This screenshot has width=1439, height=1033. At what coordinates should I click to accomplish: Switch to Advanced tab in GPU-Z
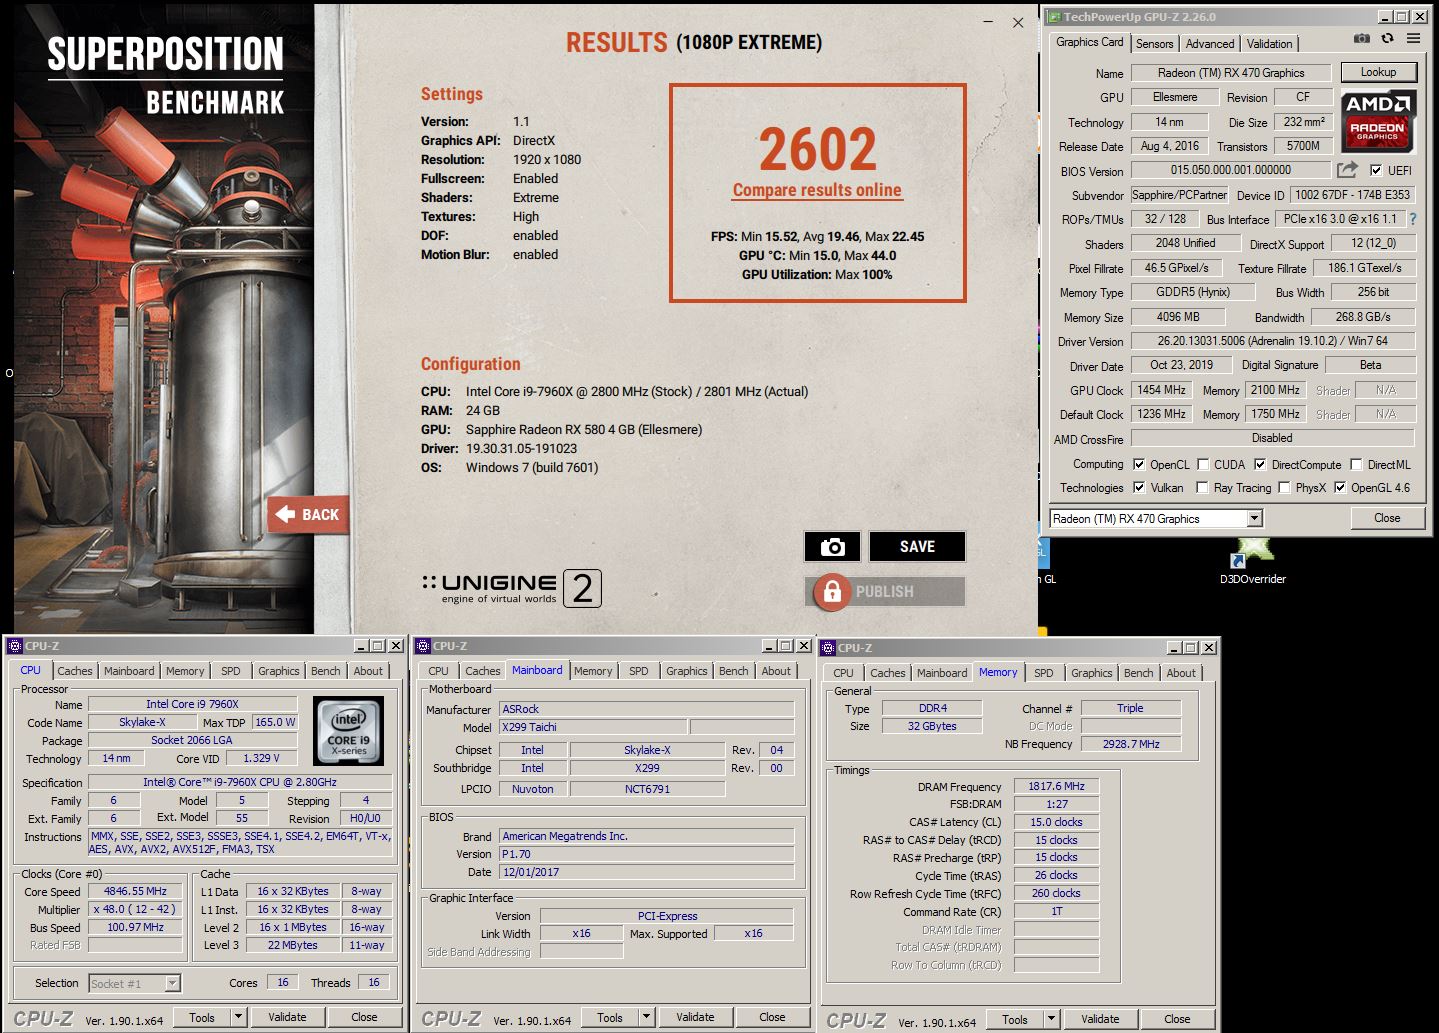pyautogui.click(x=1210, y=43)
